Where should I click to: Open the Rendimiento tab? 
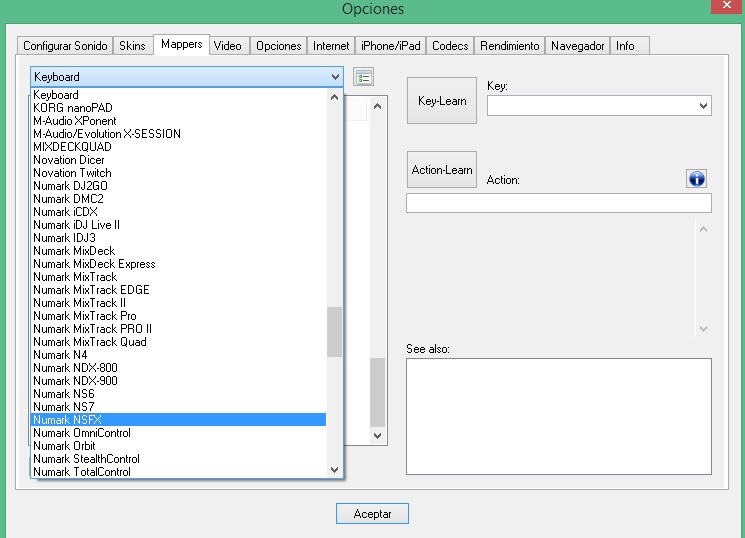click(509, 46)
